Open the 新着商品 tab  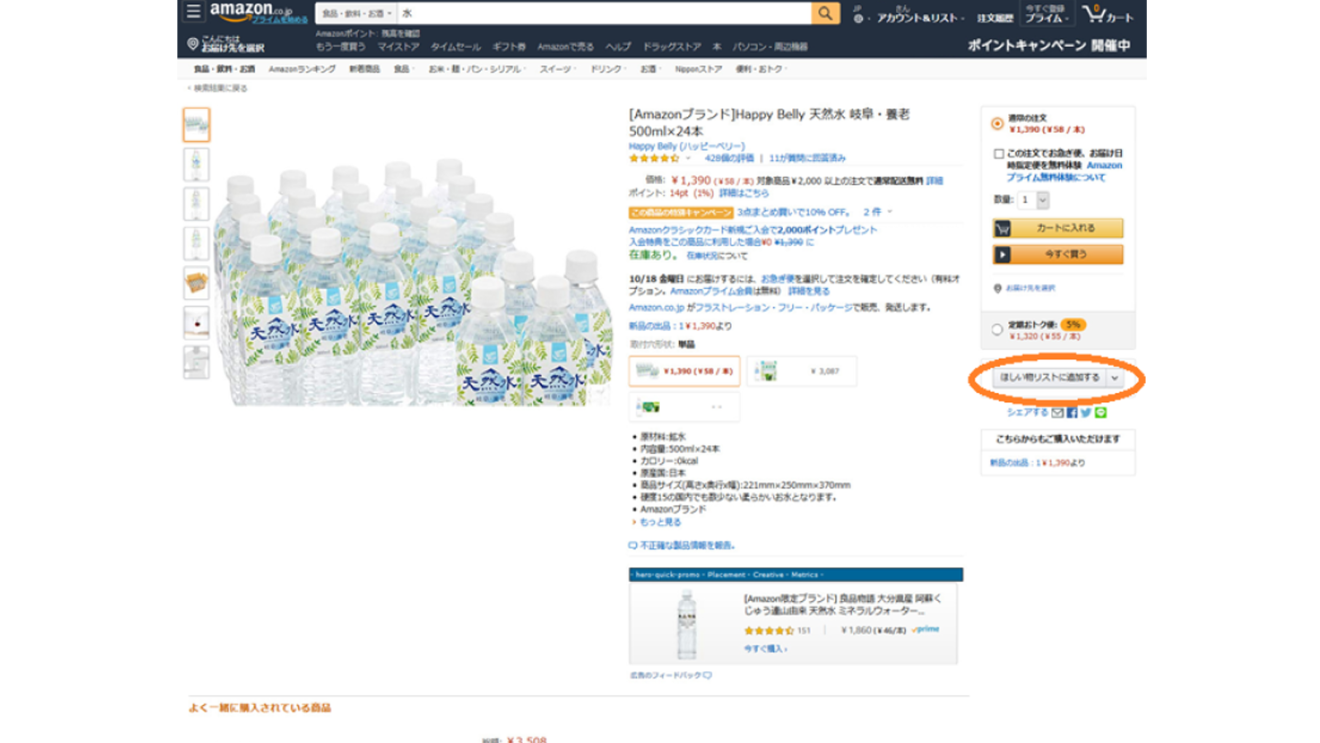364,69
